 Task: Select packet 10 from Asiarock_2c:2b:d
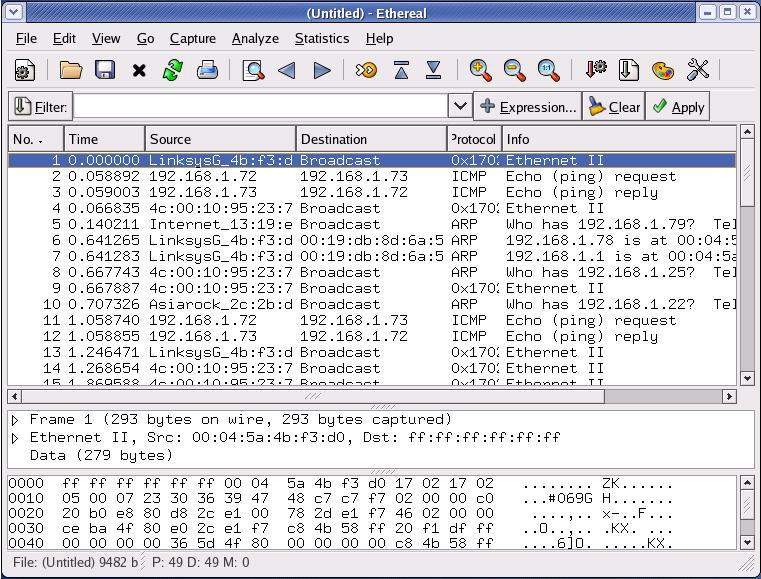point(372,304)
